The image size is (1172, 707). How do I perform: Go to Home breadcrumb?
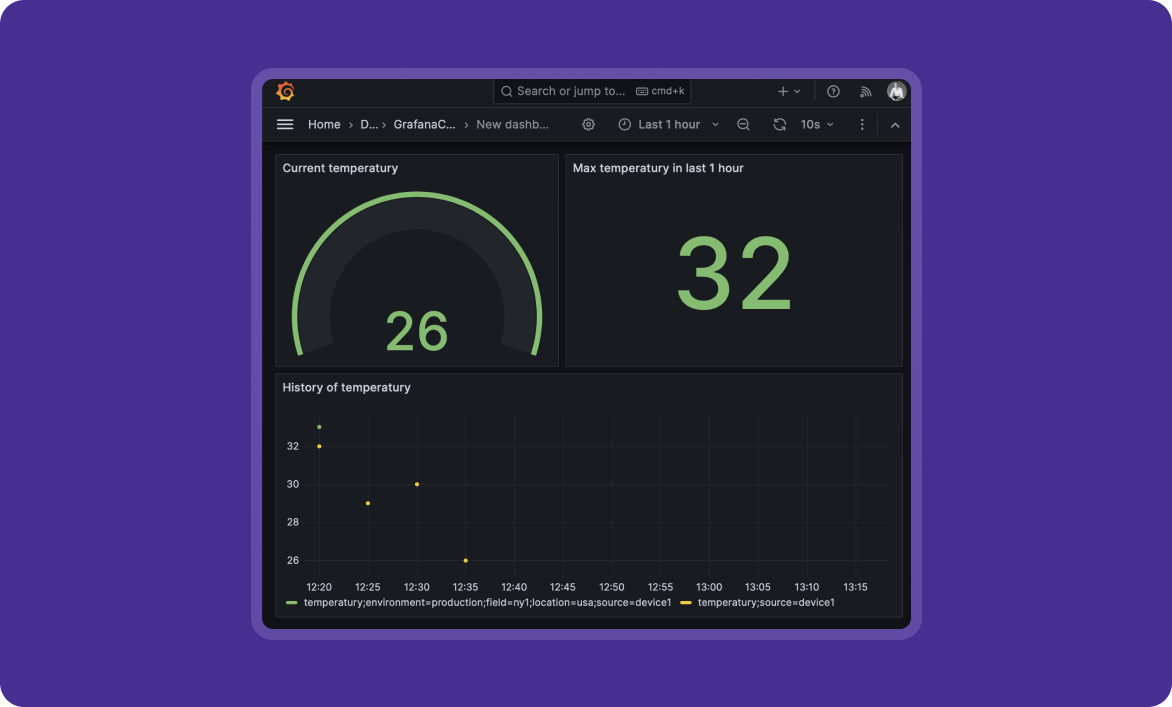pos(324,124)
